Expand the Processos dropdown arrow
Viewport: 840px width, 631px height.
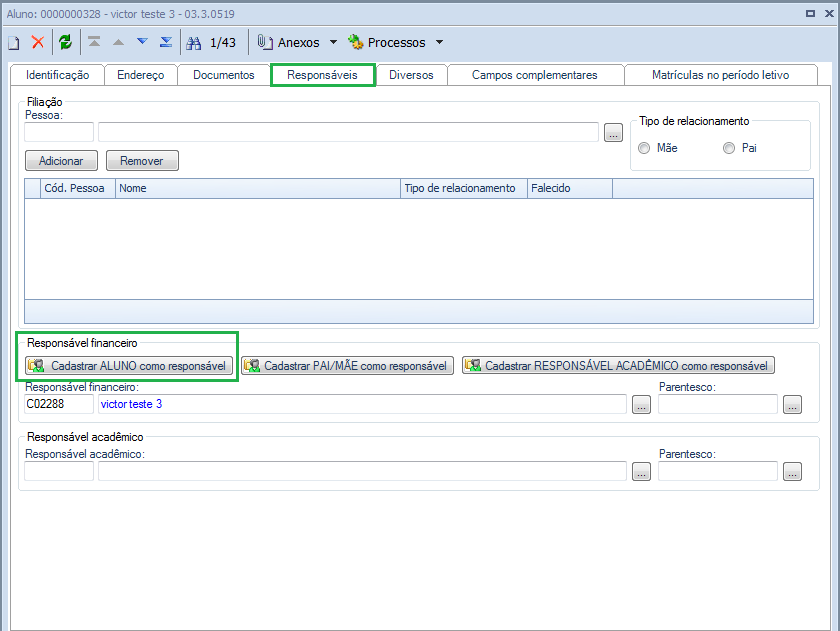[x=439, y=42]
